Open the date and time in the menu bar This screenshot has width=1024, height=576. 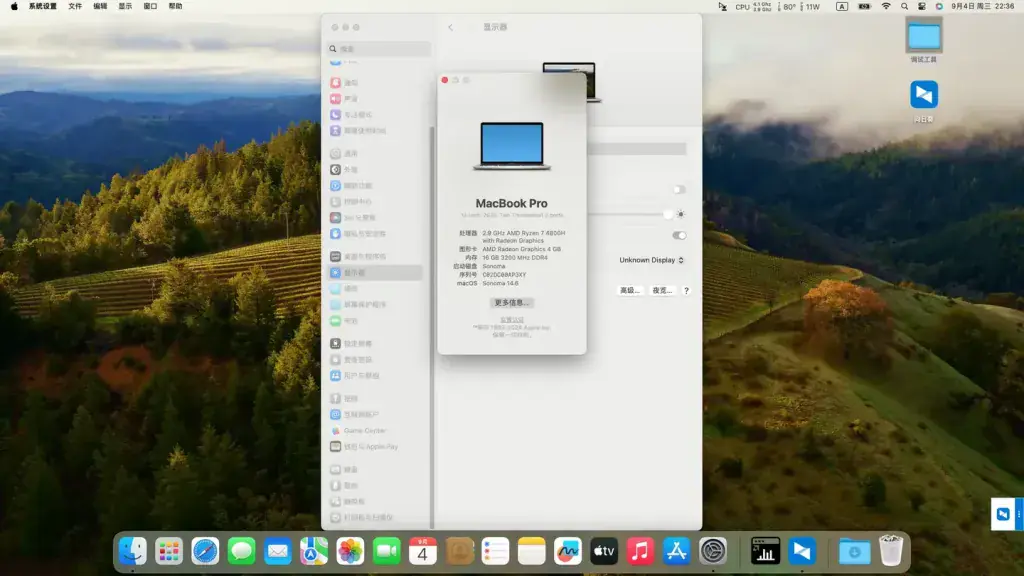pos(982,7)
